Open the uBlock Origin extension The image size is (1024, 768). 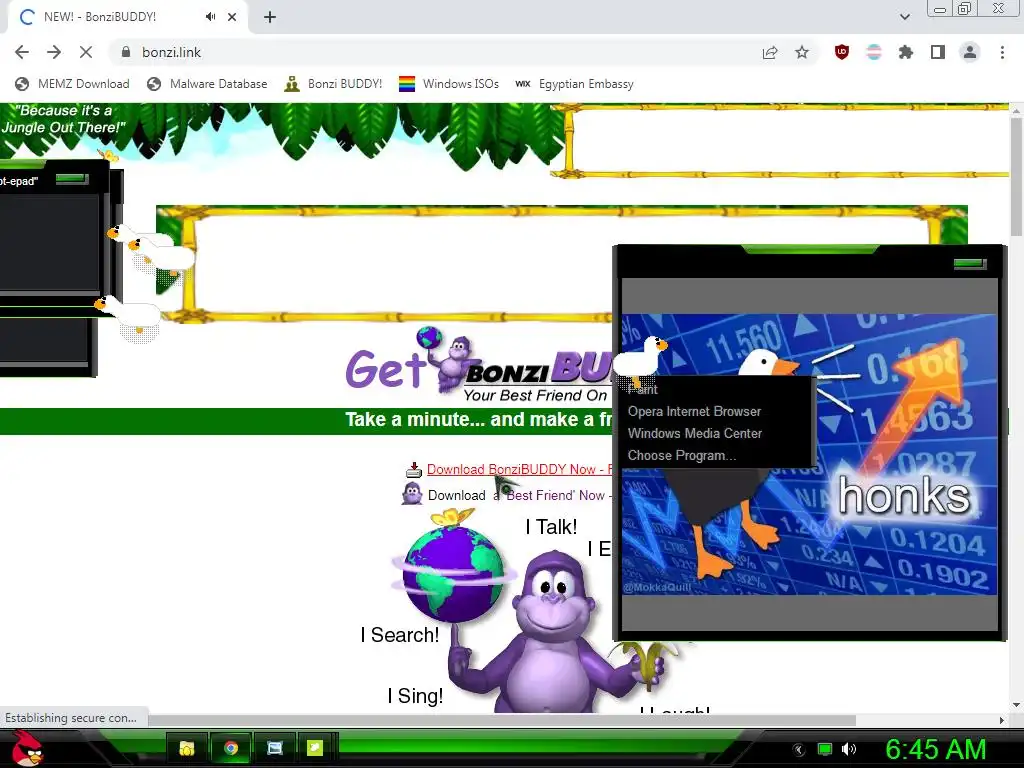pos(842,52)
